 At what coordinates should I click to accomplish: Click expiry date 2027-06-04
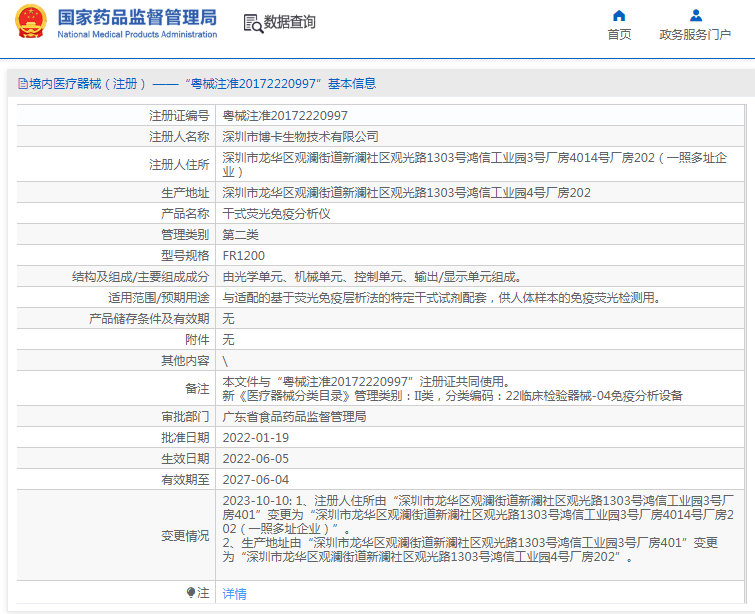(x=256, y=480)
